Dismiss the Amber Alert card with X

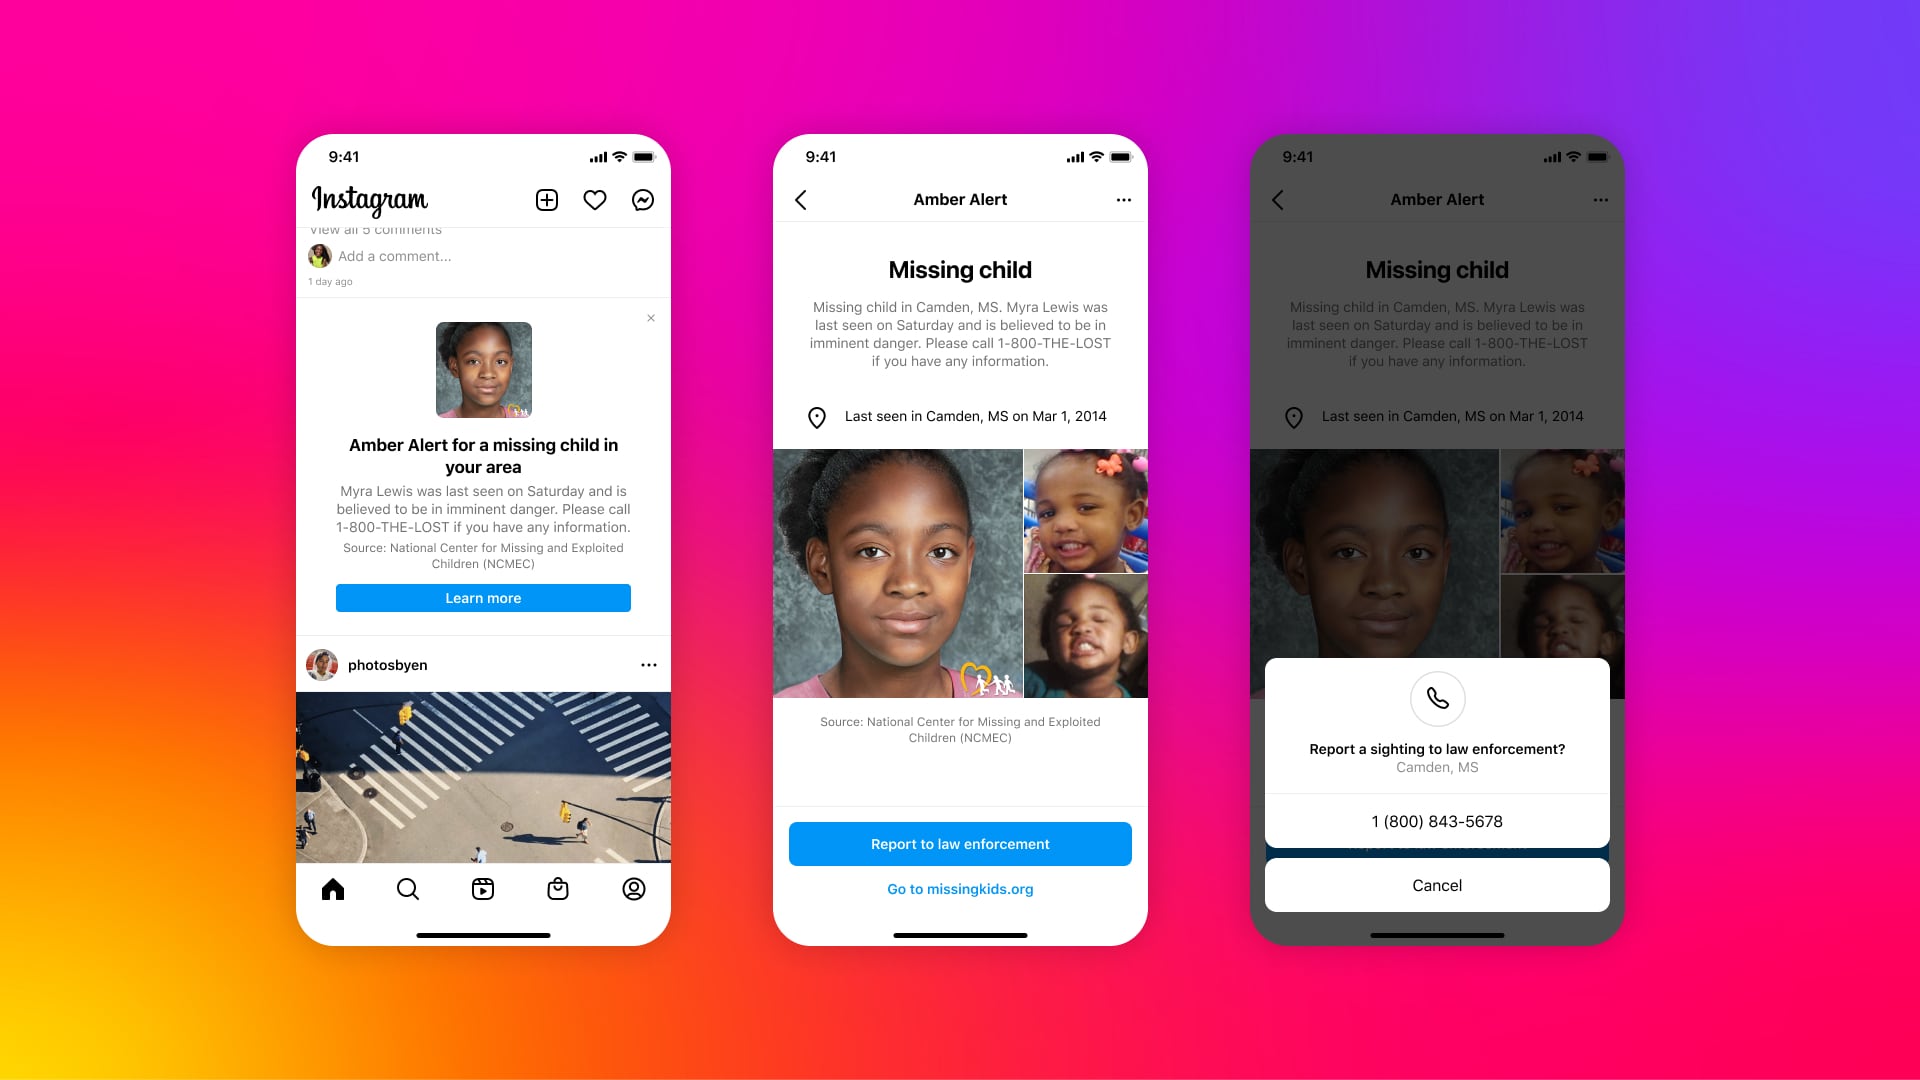tap(651, 318)
